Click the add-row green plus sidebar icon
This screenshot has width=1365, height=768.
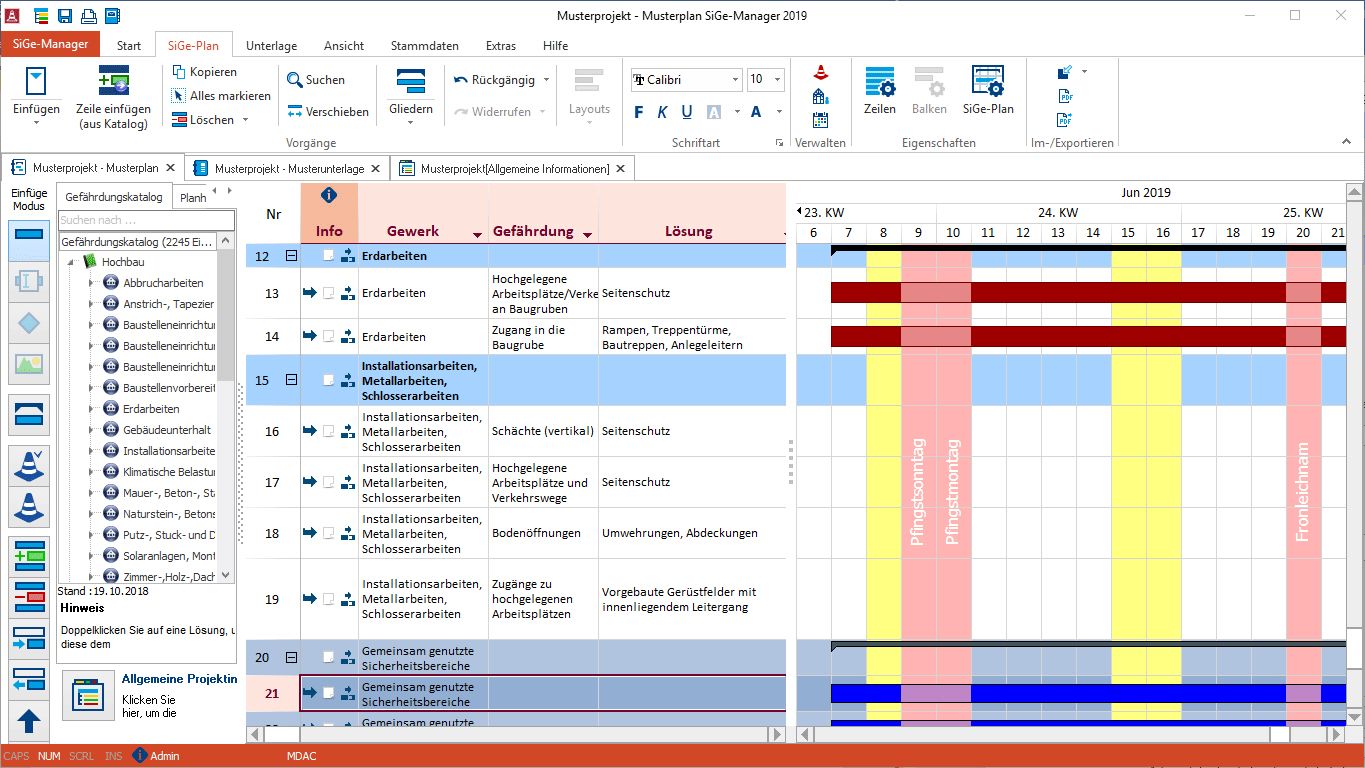(29, 557)
